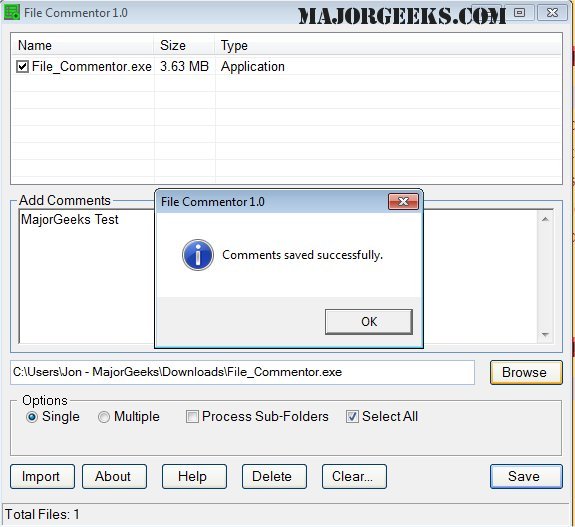Click the file path input field
This screenshot has width=575, height=527.
[242, 372]
